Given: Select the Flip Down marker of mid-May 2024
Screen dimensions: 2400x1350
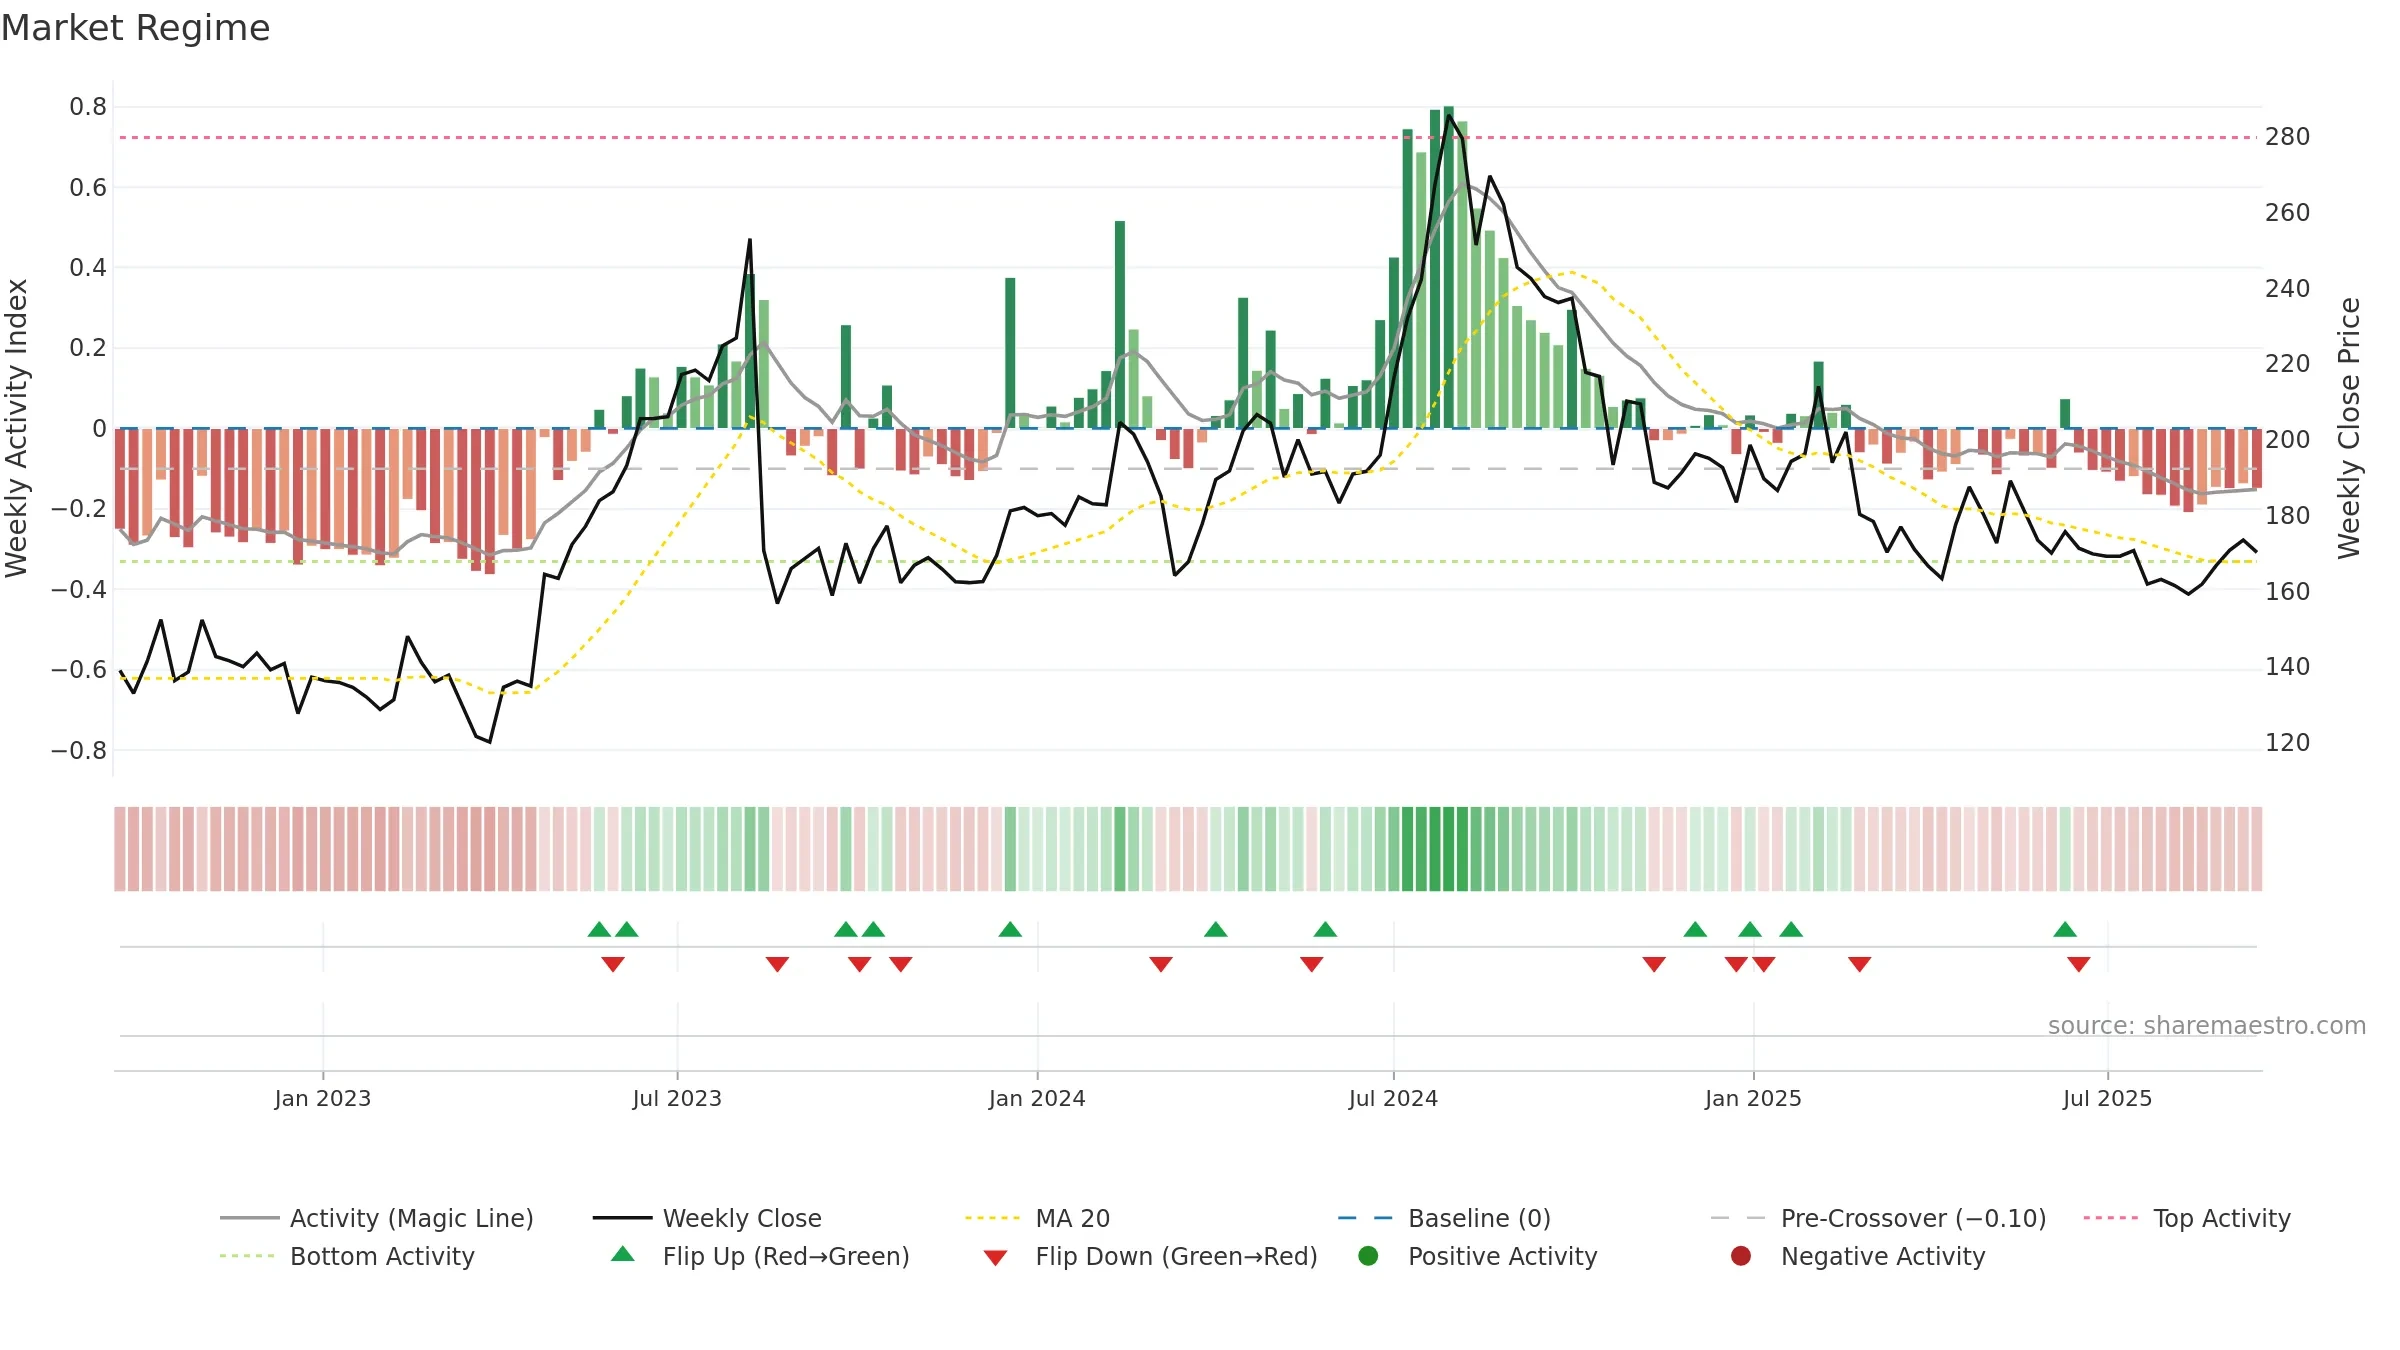Looking at the screenshot, I should (x=1312, y=964).
